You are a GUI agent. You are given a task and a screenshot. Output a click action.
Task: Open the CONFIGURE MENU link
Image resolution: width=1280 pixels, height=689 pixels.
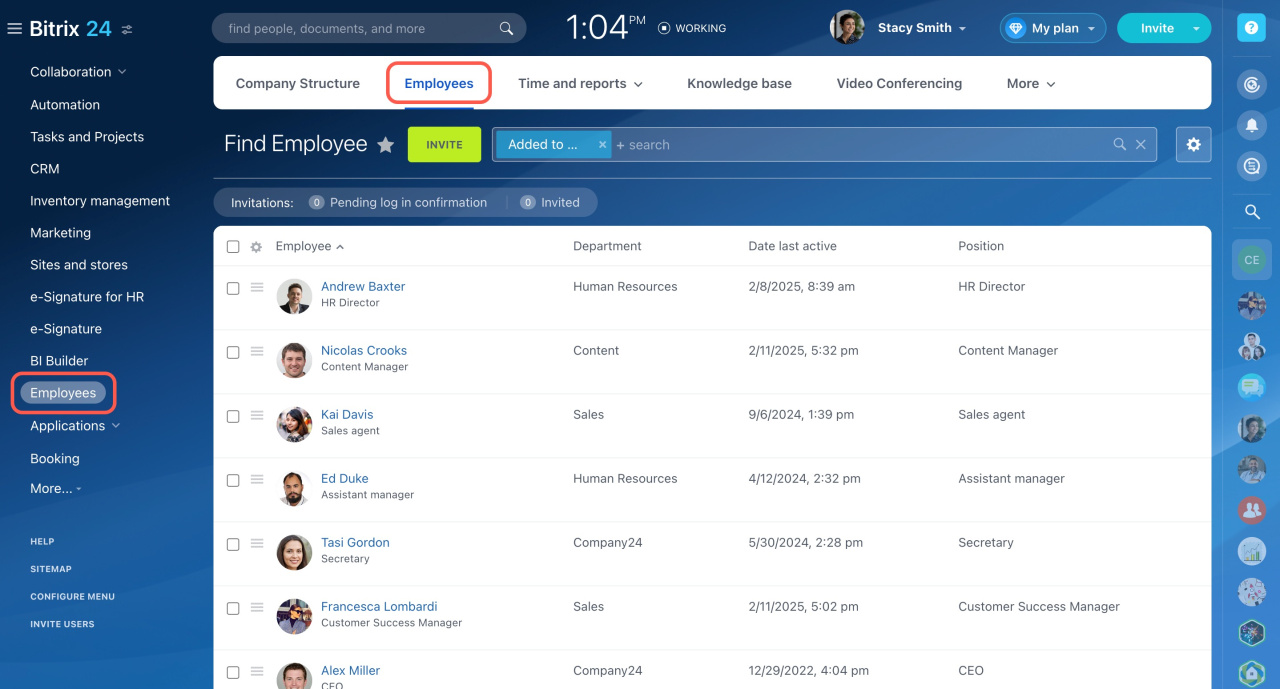(x=72, y=597)
